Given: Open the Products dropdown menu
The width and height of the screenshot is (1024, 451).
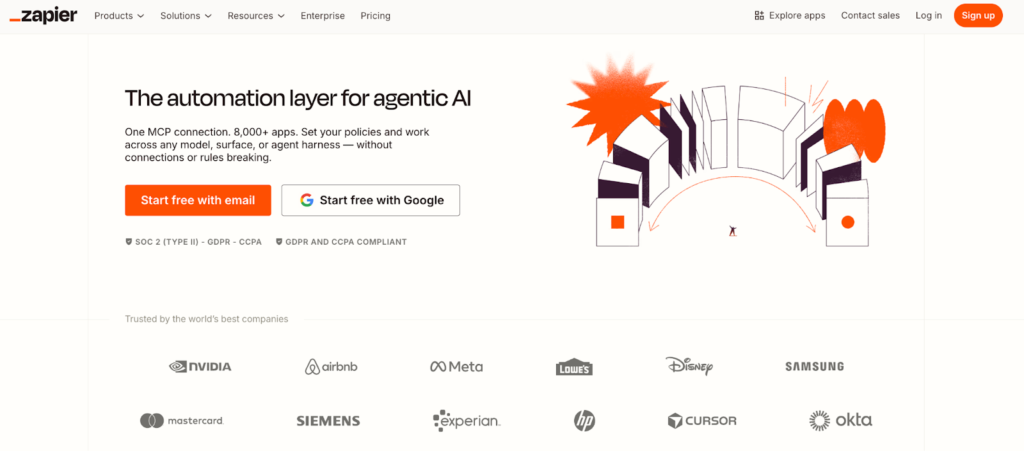Looking at the screenshot, I should pos(120,16).
